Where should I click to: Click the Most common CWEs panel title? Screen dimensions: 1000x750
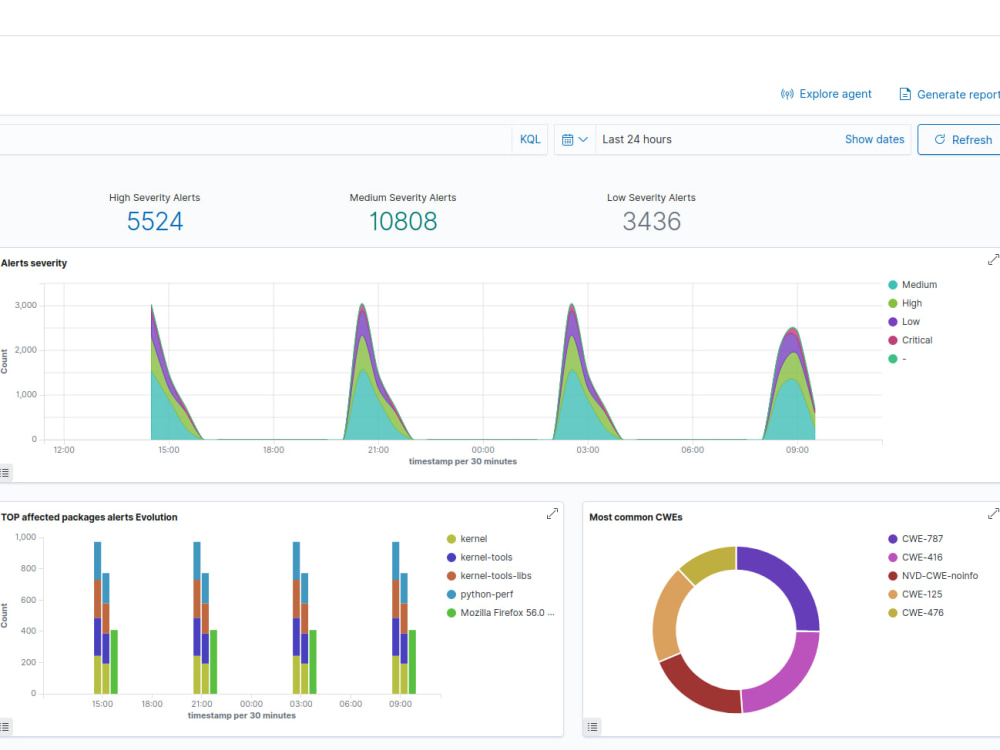pyautogui.click(x=636, y=517)
